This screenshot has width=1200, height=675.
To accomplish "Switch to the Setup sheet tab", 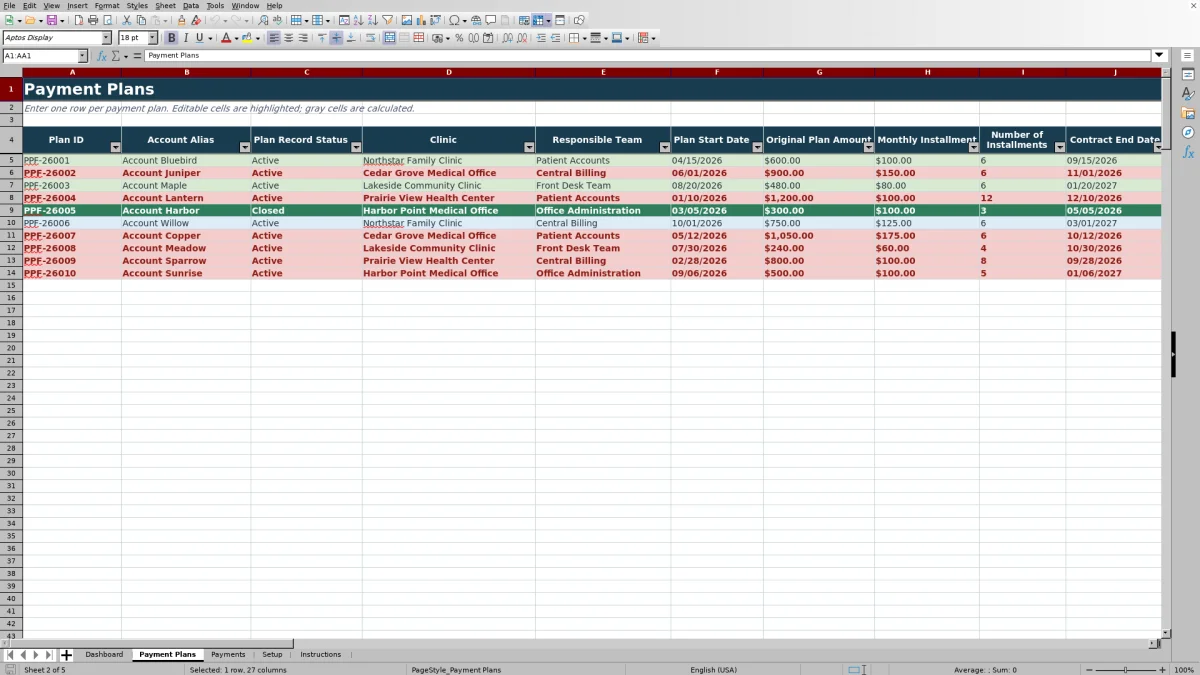I will pyautogui.click(x=272, y=655).
